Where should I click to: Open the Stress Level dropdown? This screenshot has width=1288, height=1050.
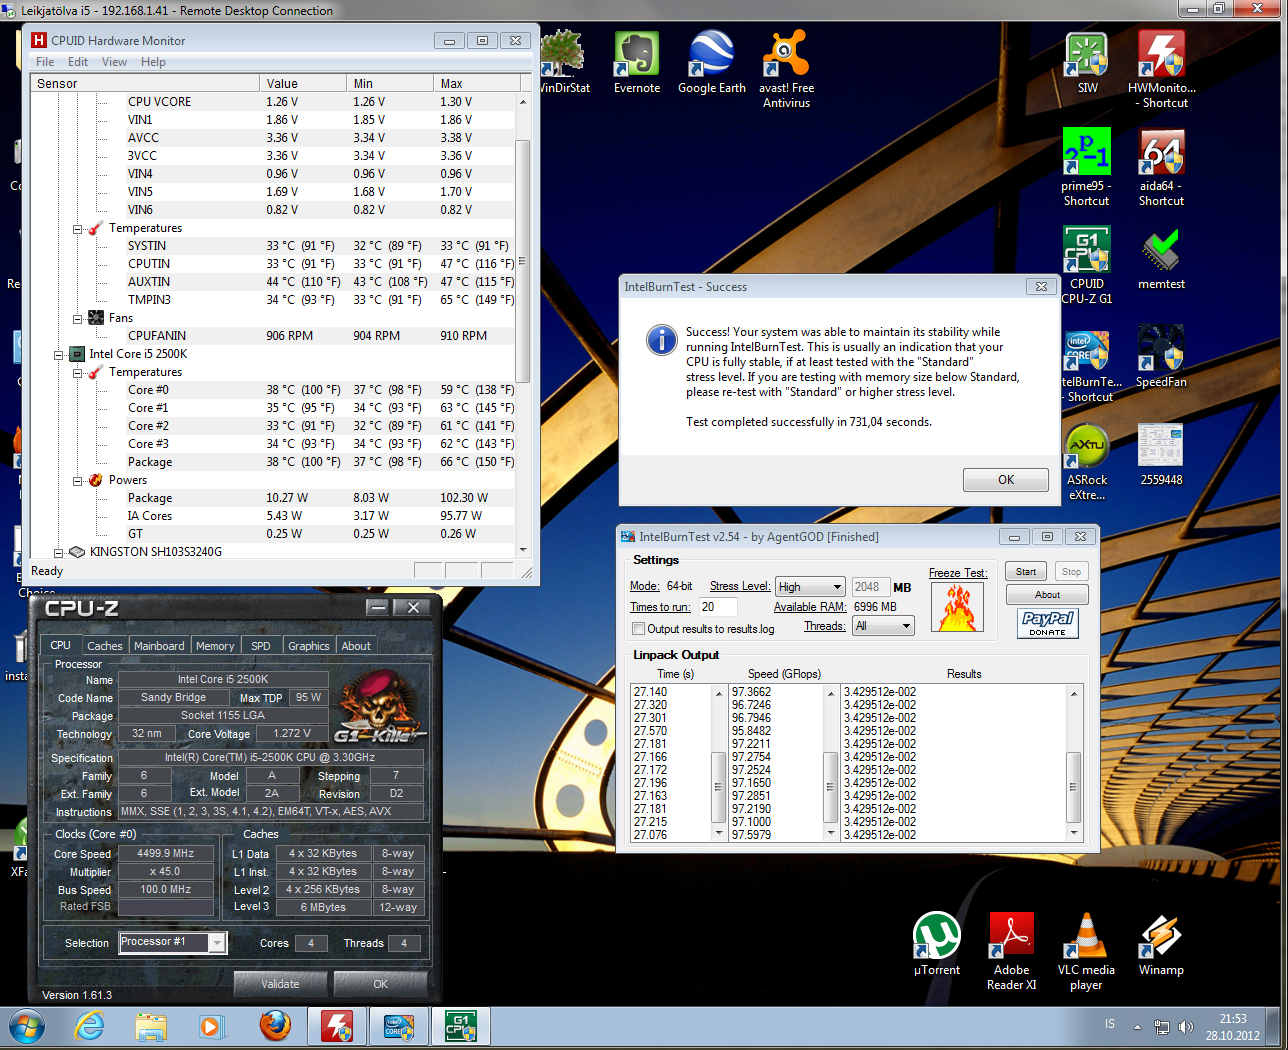810,587
